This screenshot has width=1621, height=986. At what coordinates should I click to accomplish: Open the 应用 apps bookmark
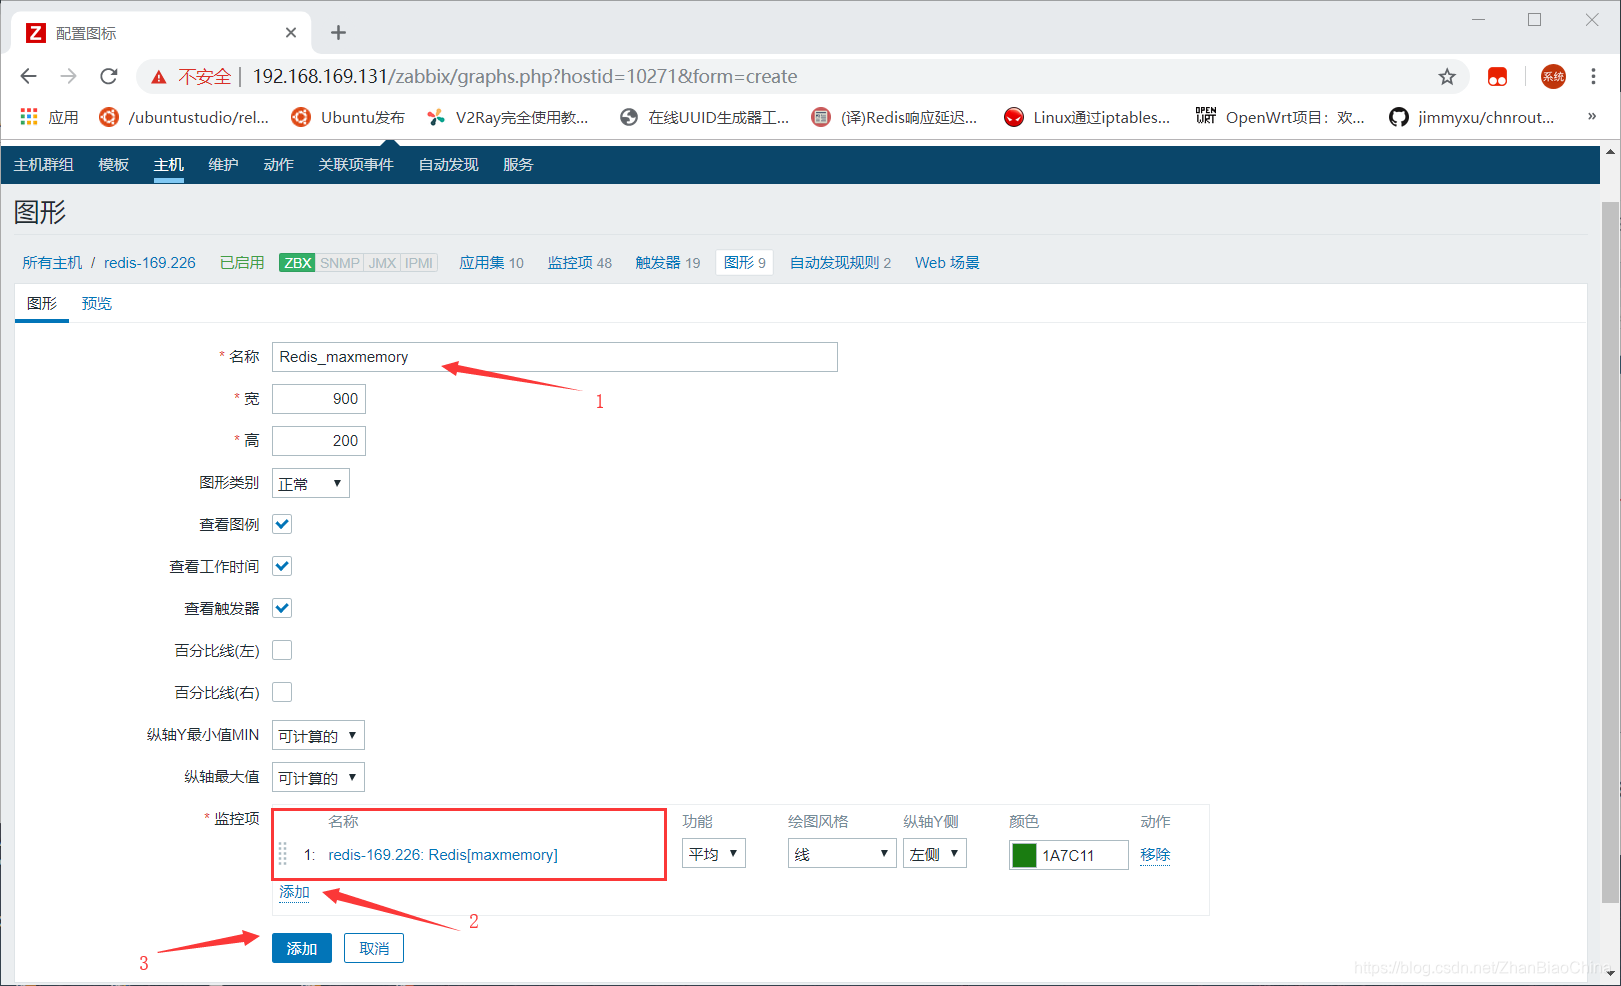49,117
